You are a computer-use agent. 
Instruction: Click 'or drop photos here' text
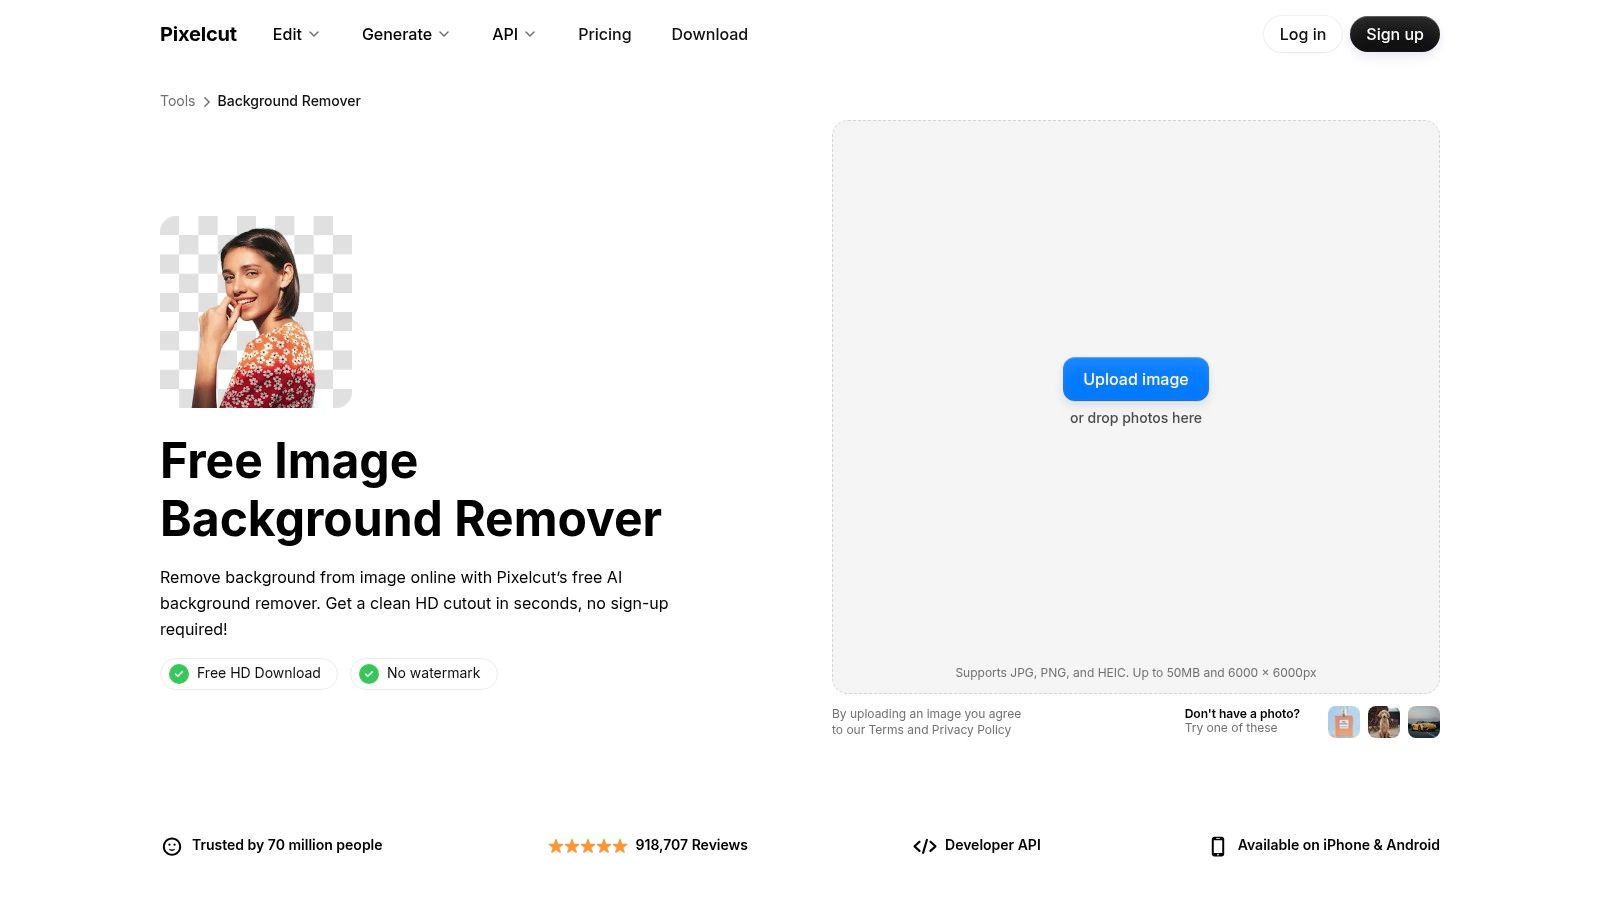[x=1135, y=418]
